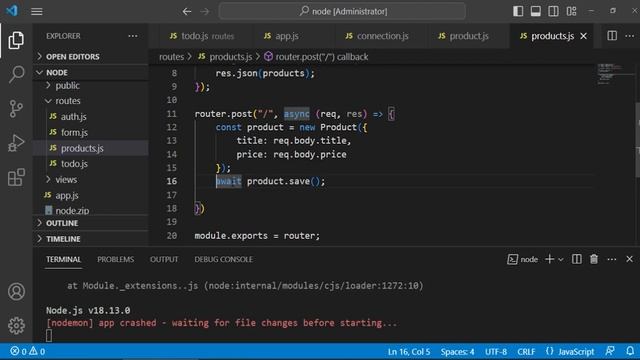Open the Source Control view icon

click(16, 109)
